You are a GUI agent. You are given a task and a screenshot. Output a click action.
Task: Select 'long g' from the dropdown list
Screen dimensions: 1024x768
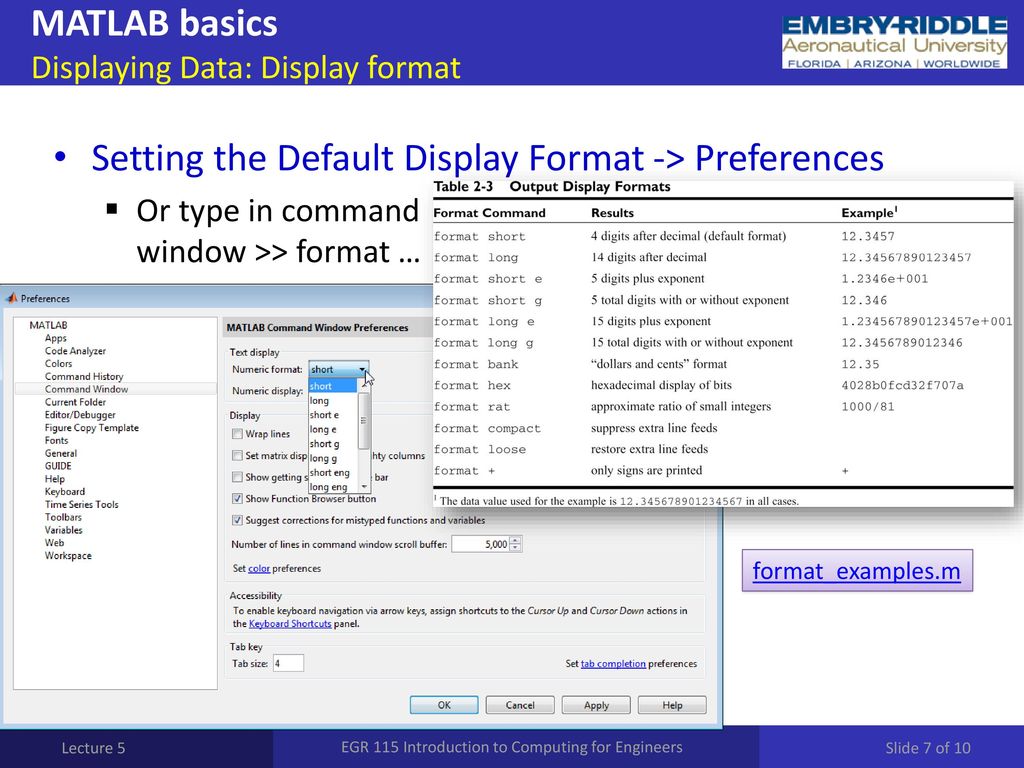tap(332, 458)
